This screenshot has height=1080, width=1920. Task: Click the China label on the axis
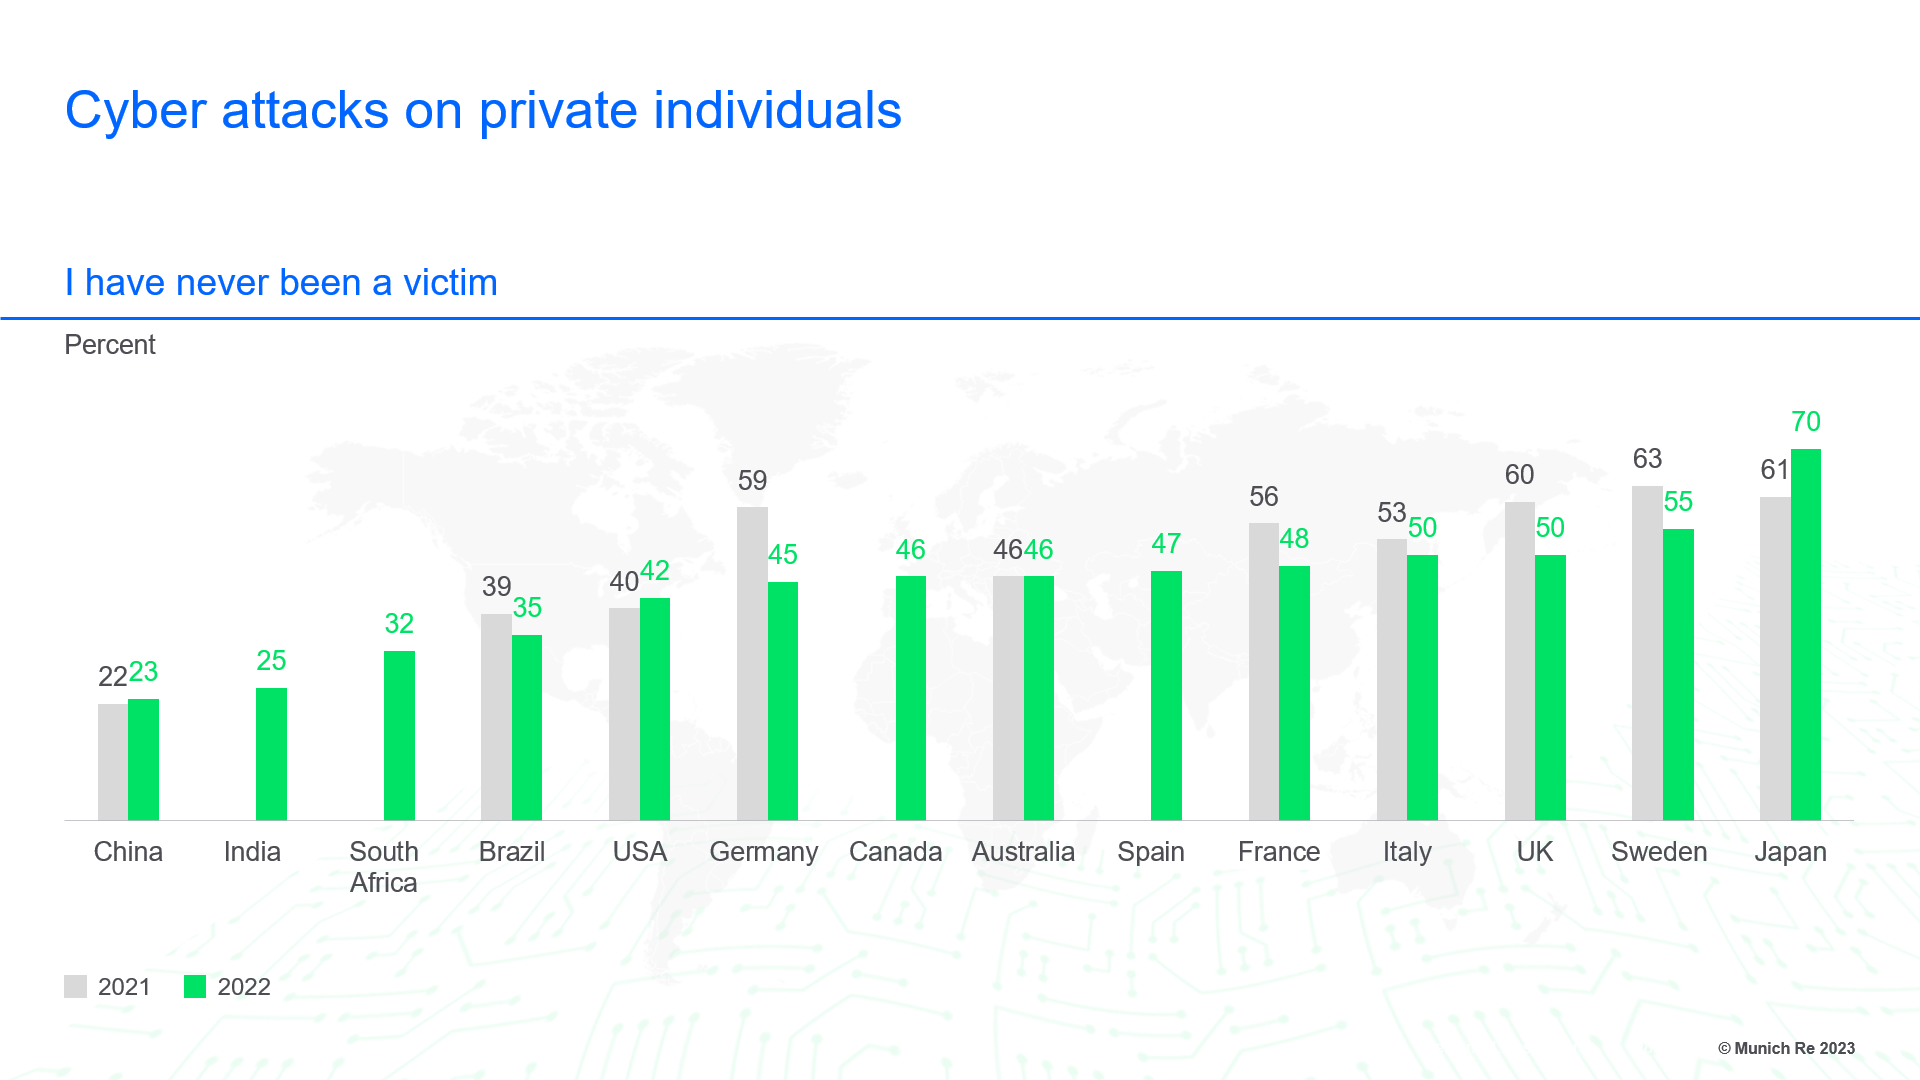(128, 852)
